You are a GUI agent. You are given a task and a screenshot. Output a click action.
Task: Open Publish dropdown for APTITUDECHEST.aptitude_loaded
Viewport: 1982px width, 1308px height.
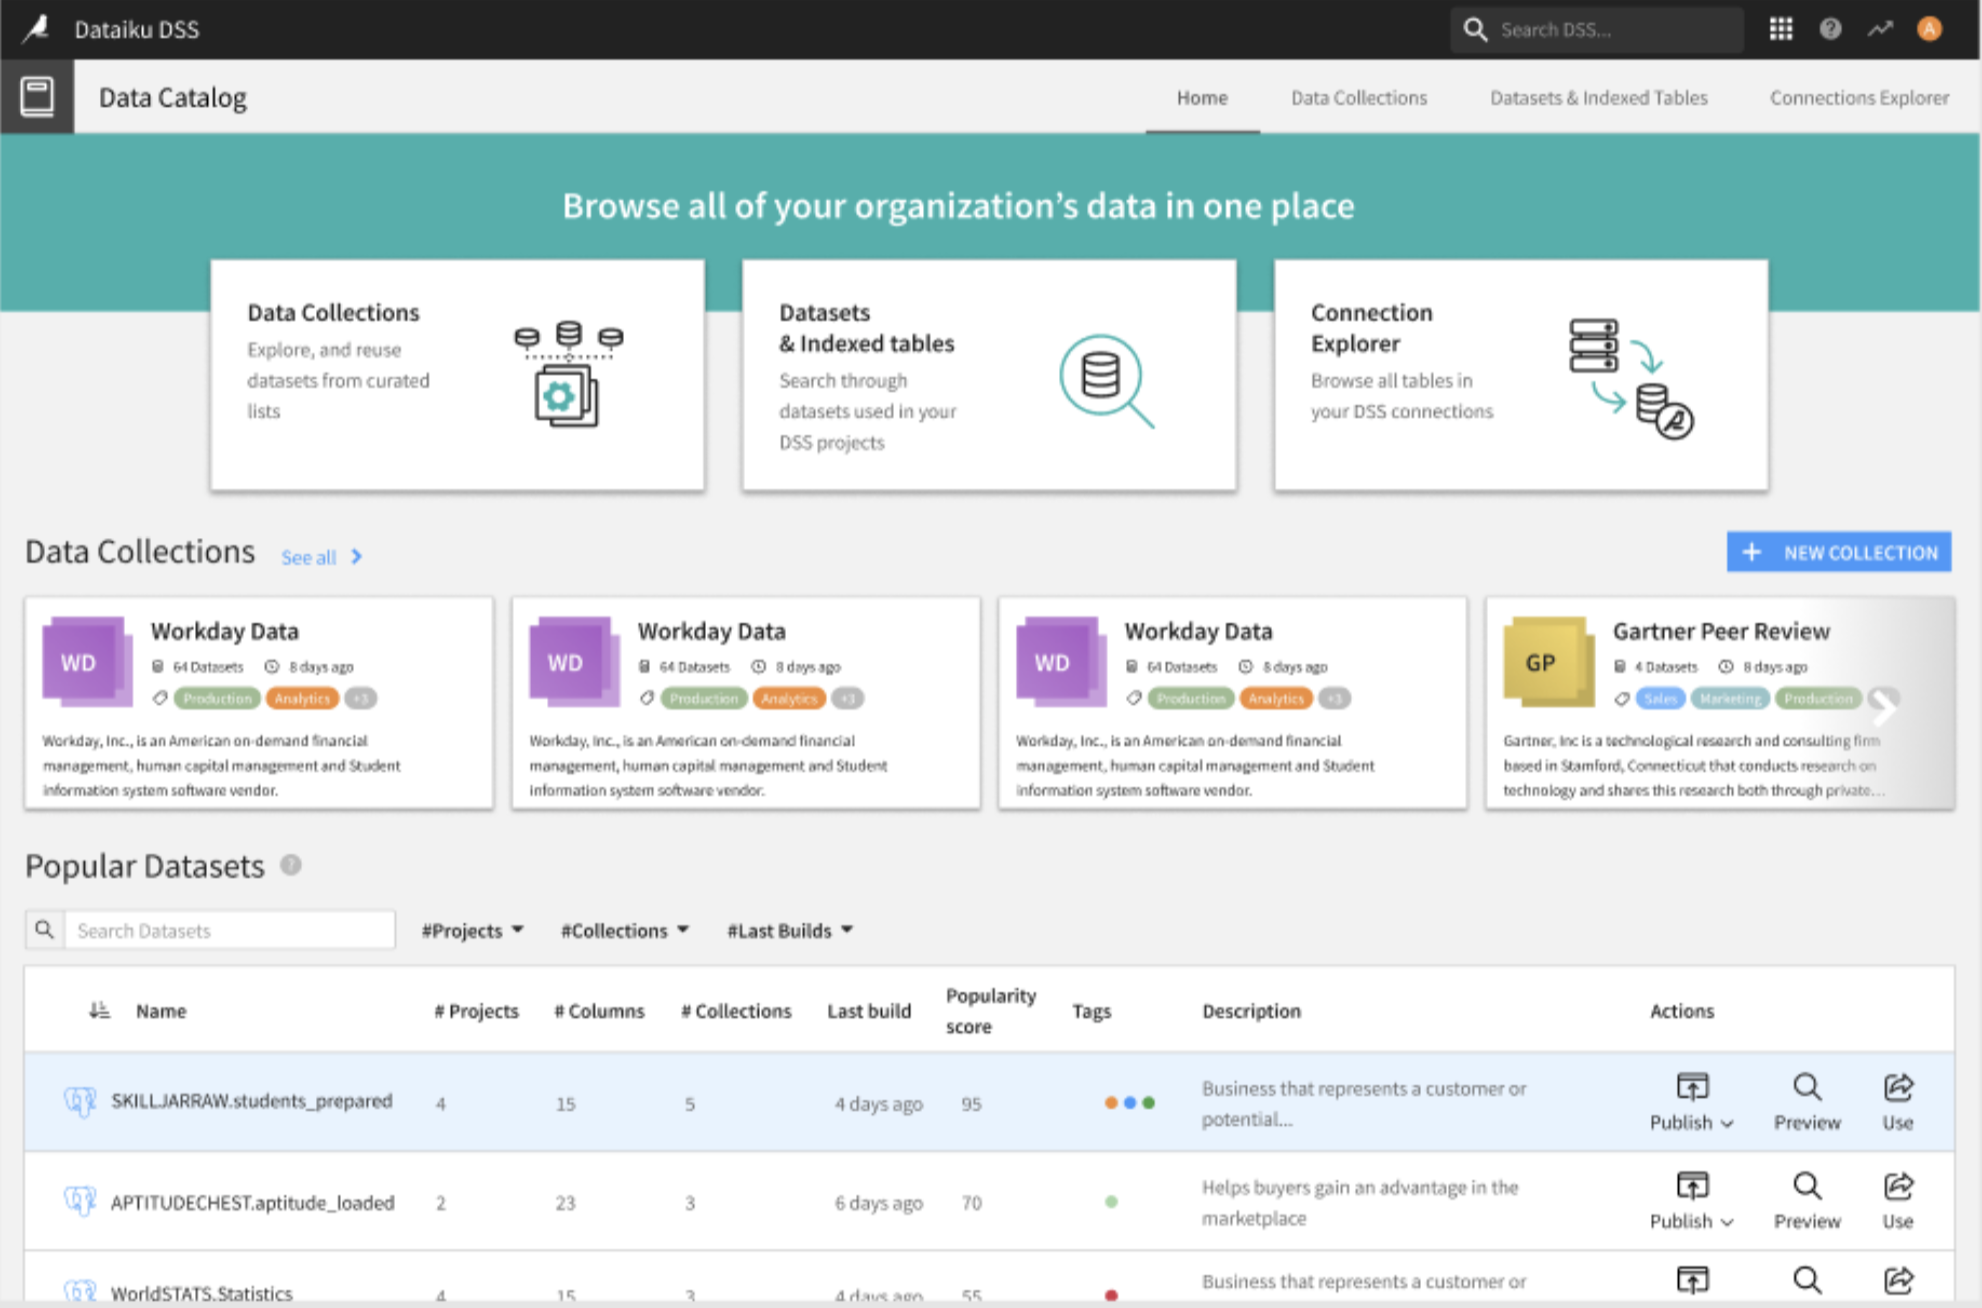pyautogui.click(x=1692, y=1201)
